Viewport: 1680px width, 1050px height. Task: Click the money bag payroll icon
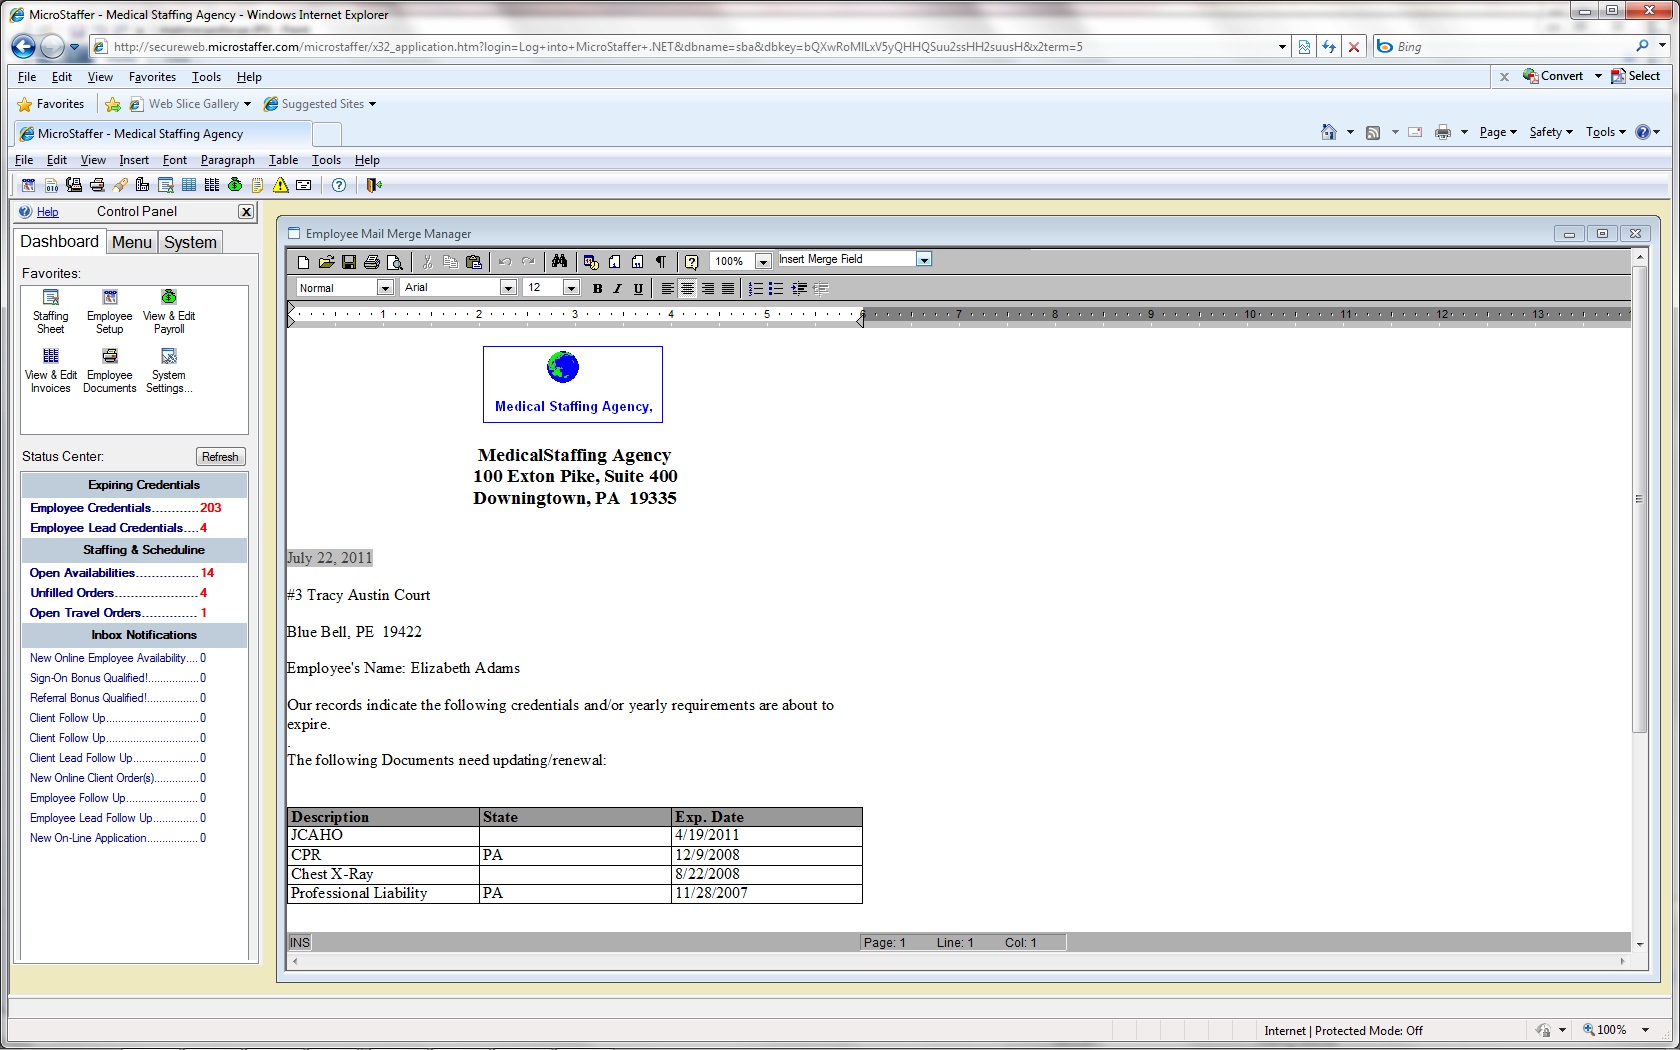(x=235, y=185)
